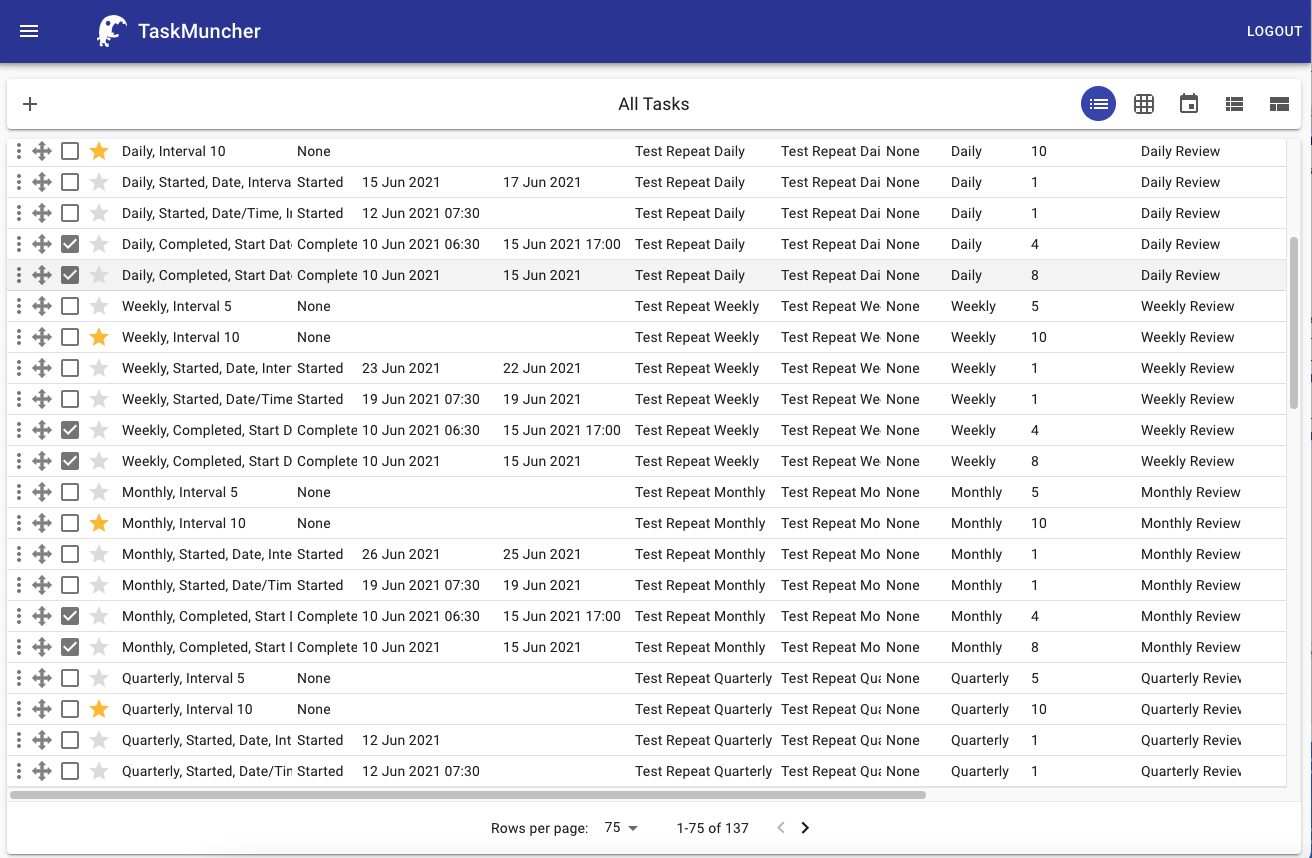Click 'Test Repeat Quarterly' in Quarterly, Interval 5 row
The height and width of the screenshot is (858, 1312).
click(x=704, y=679)
